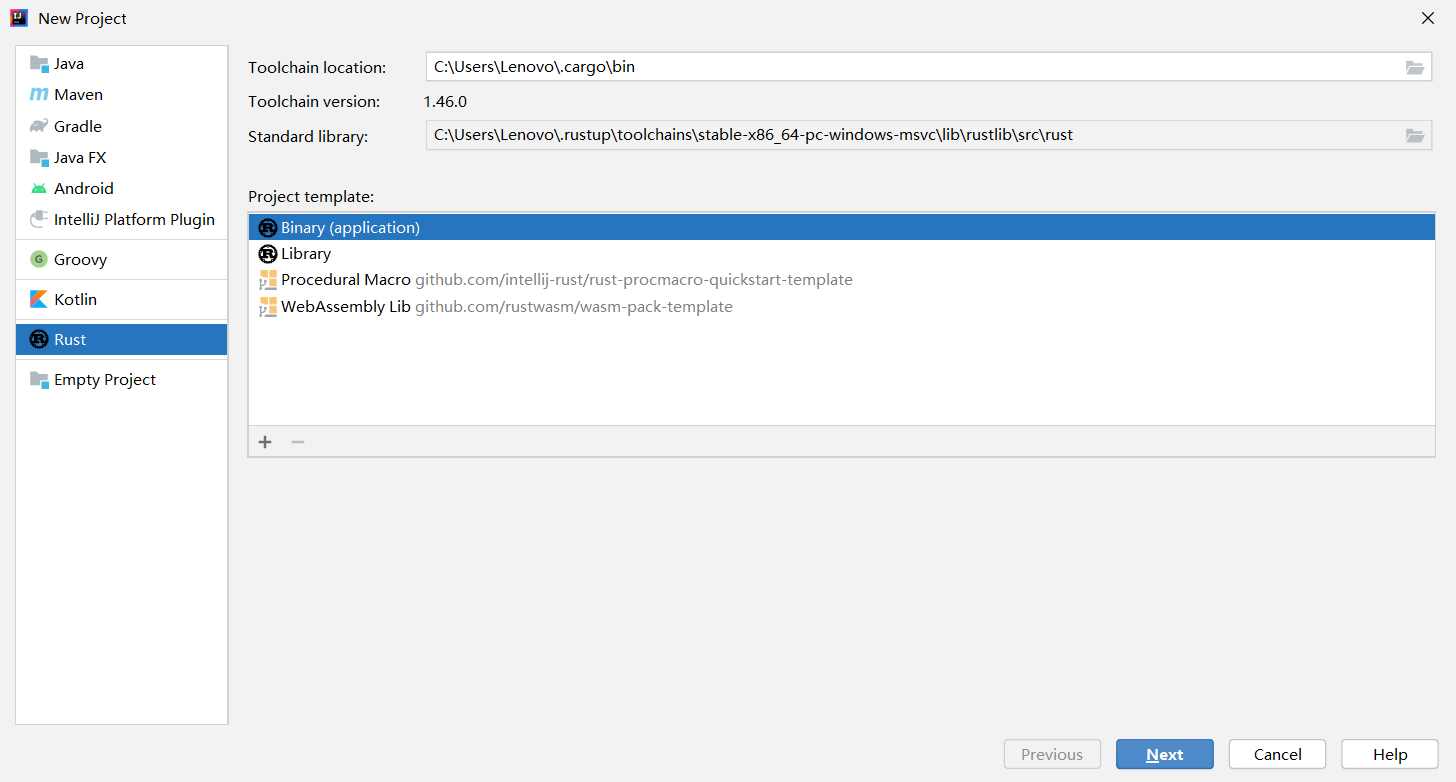Remove template with the minus button
Image resolution: width=1456 pixels, height=782 pixels.
(x=297, y=442)
